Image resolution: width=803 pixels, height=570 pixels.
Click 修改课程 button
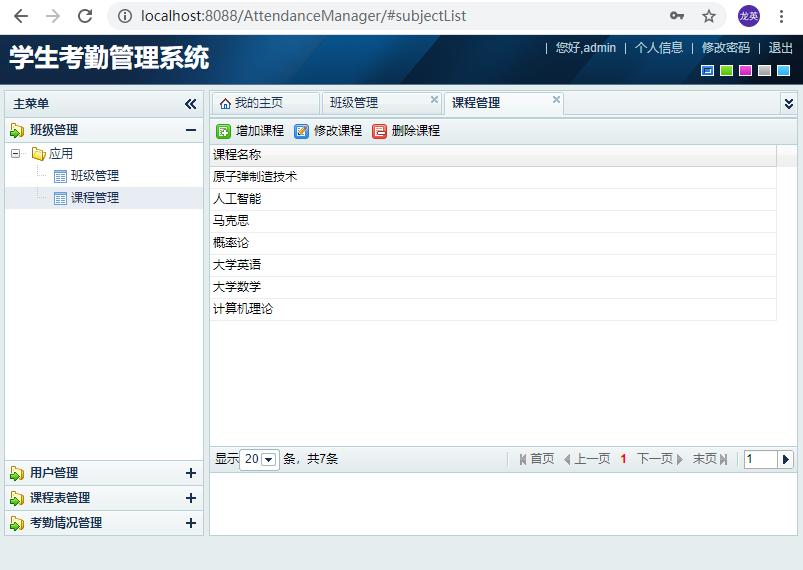click(x=328, y=131)
